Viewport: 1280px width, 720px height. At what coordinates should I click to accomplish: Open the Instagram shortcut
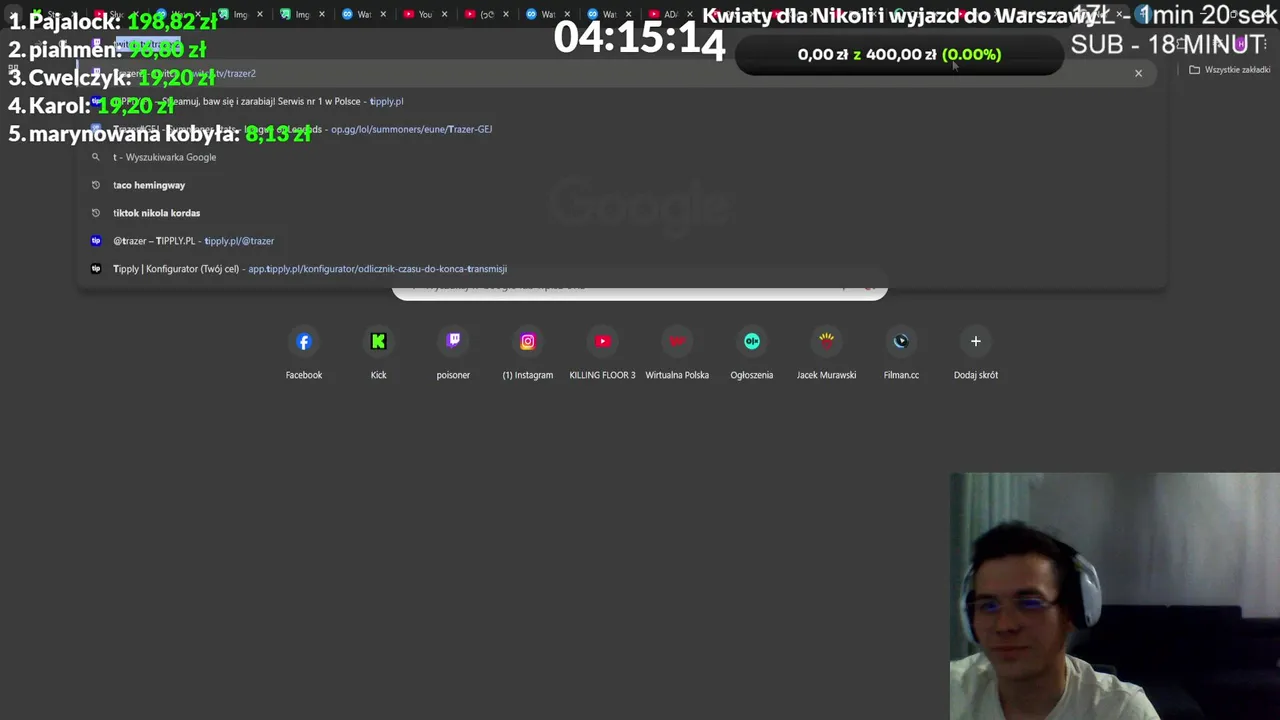[528, 353]
